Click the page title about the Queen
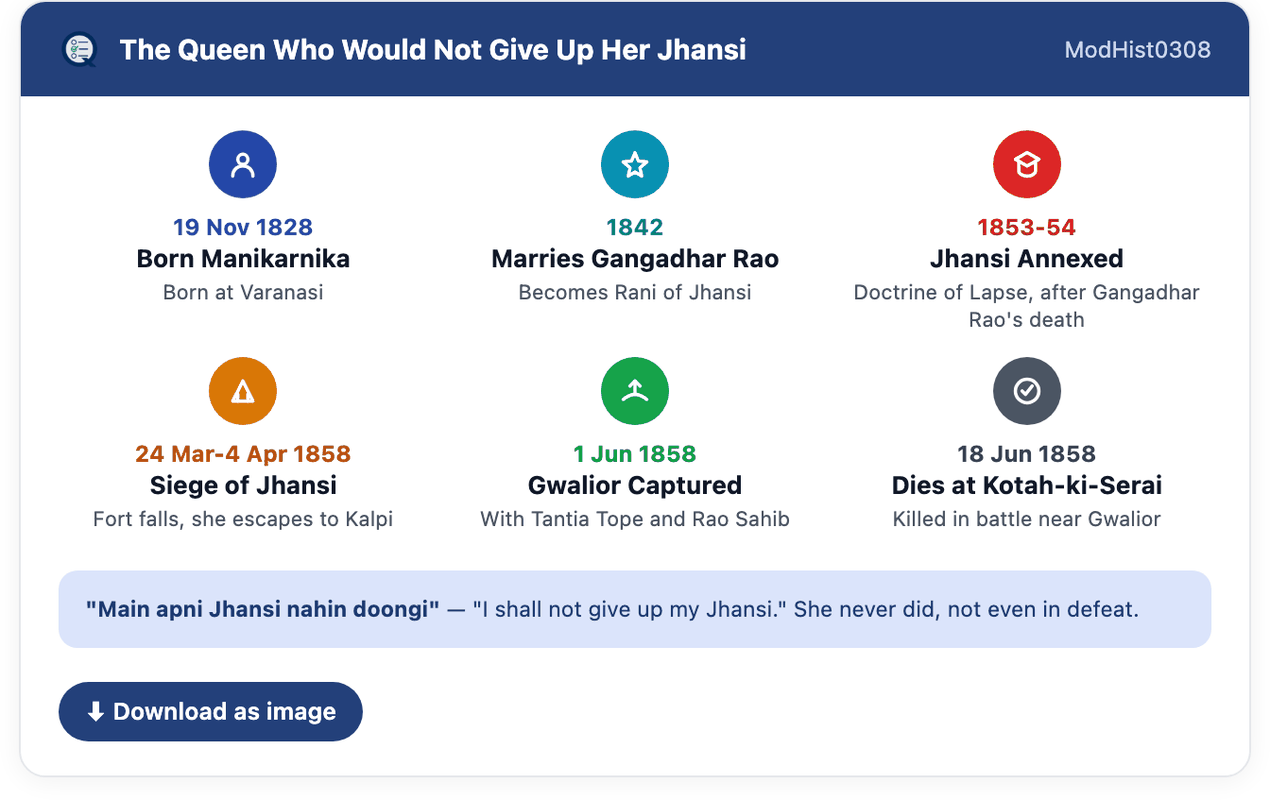The image size is (1270, 800). pyautogui.click(x=433, y=50)
